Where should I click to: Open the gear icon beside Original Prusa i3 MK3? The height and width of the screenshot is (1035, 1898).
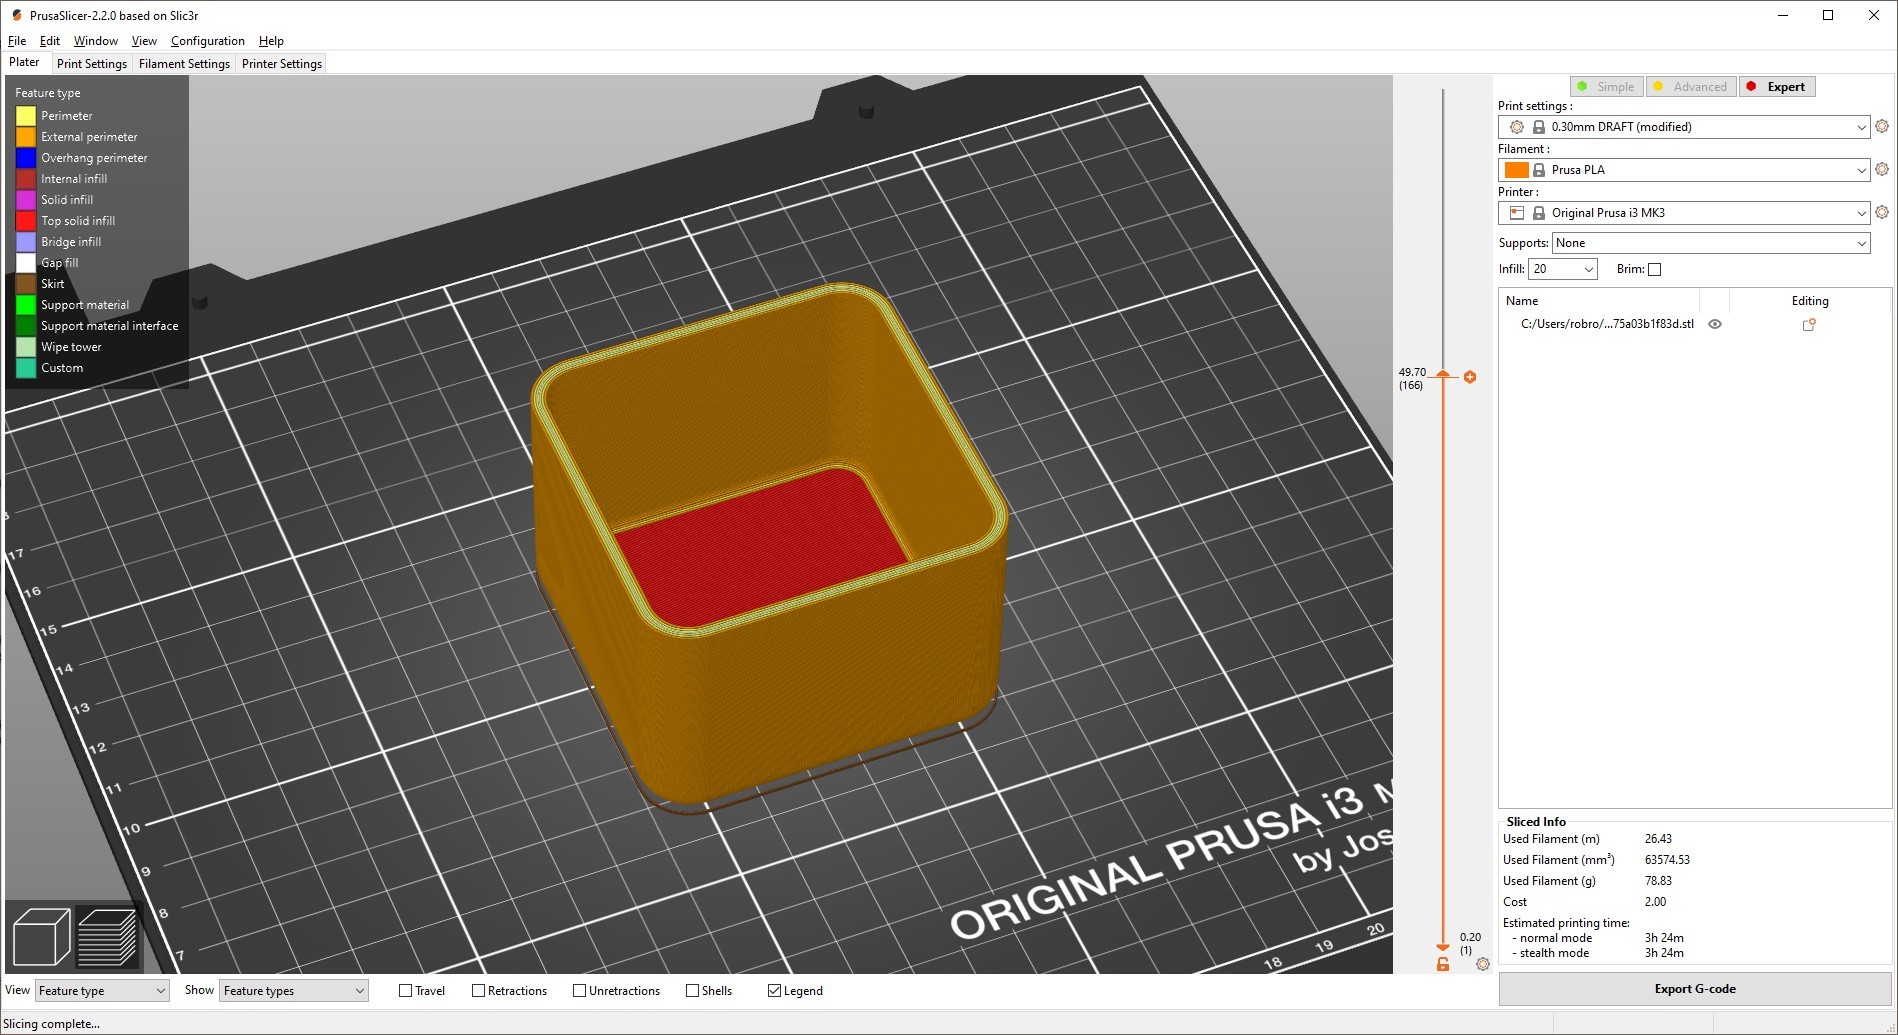tap(1883, 213)
